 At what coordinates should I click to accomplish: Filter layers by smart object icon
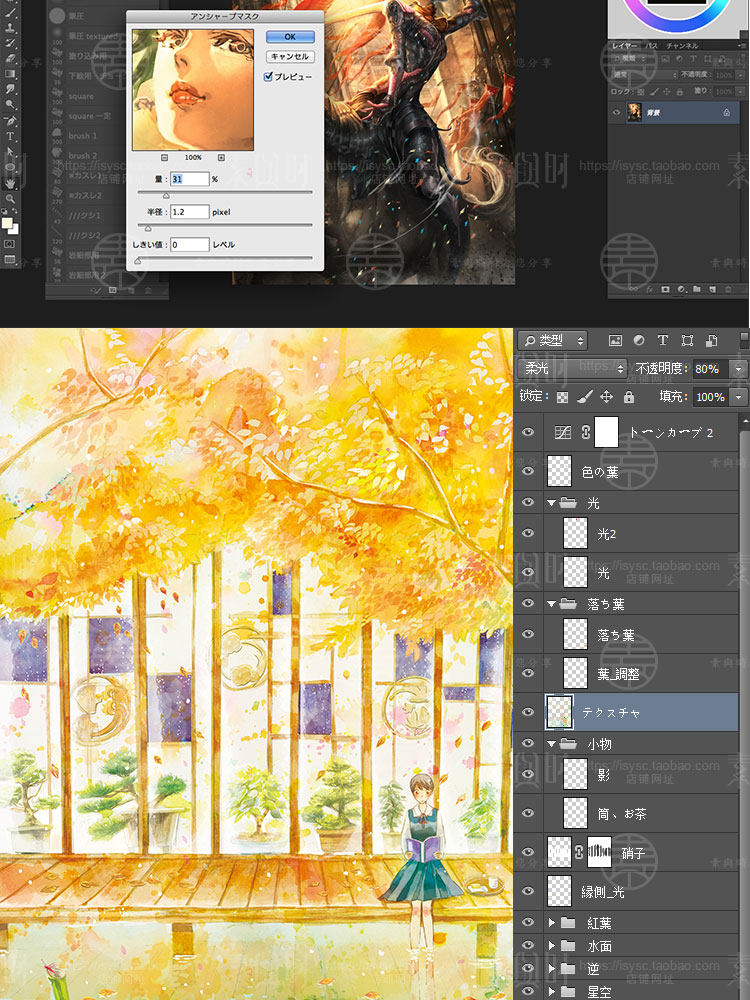point(712,341)
